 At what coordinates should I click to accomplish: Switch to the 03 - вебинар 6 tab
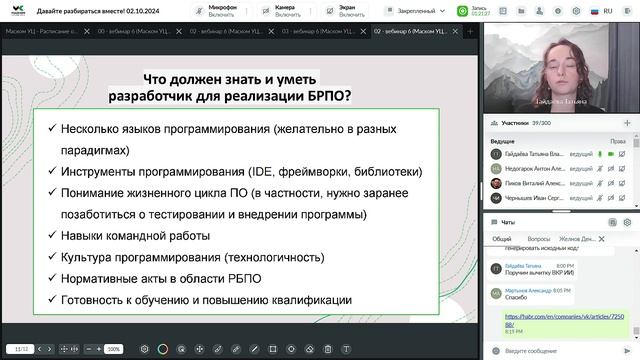click(318, 31)
